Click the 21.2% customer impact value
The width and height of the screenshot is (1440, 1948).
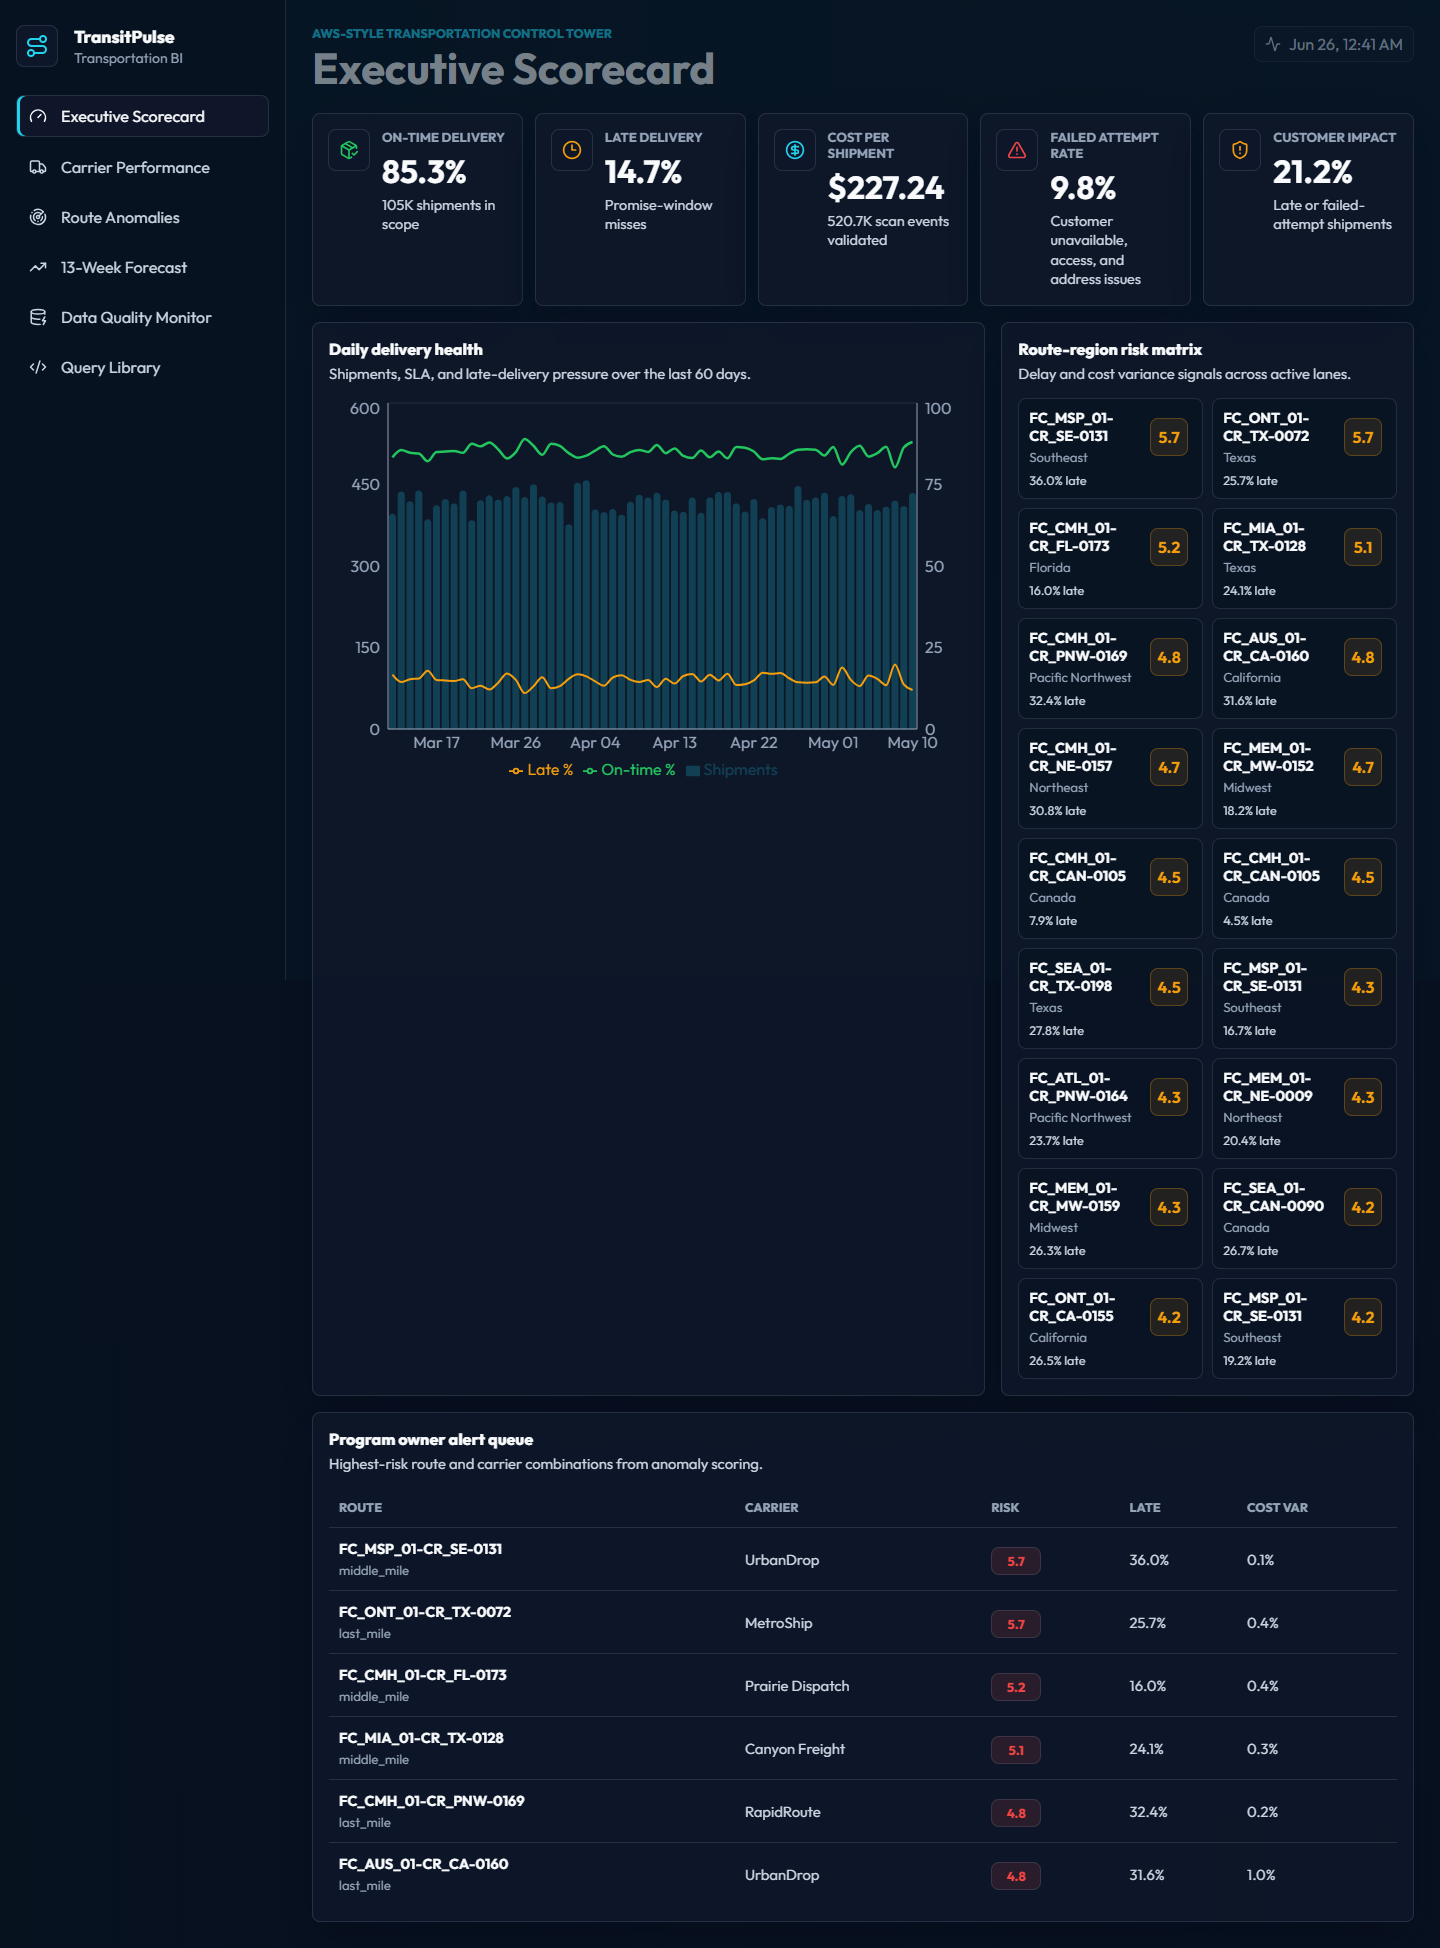(x=1312, y=172)
